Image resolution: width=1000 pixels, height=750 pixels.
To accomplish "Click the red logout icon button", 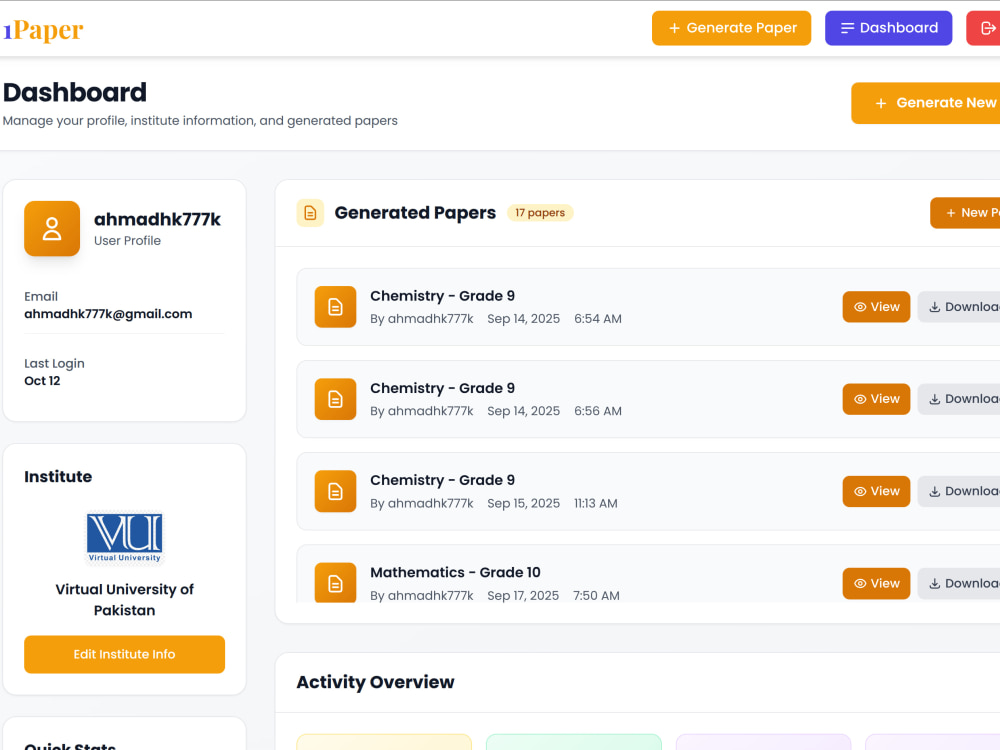I will (983, 28).
